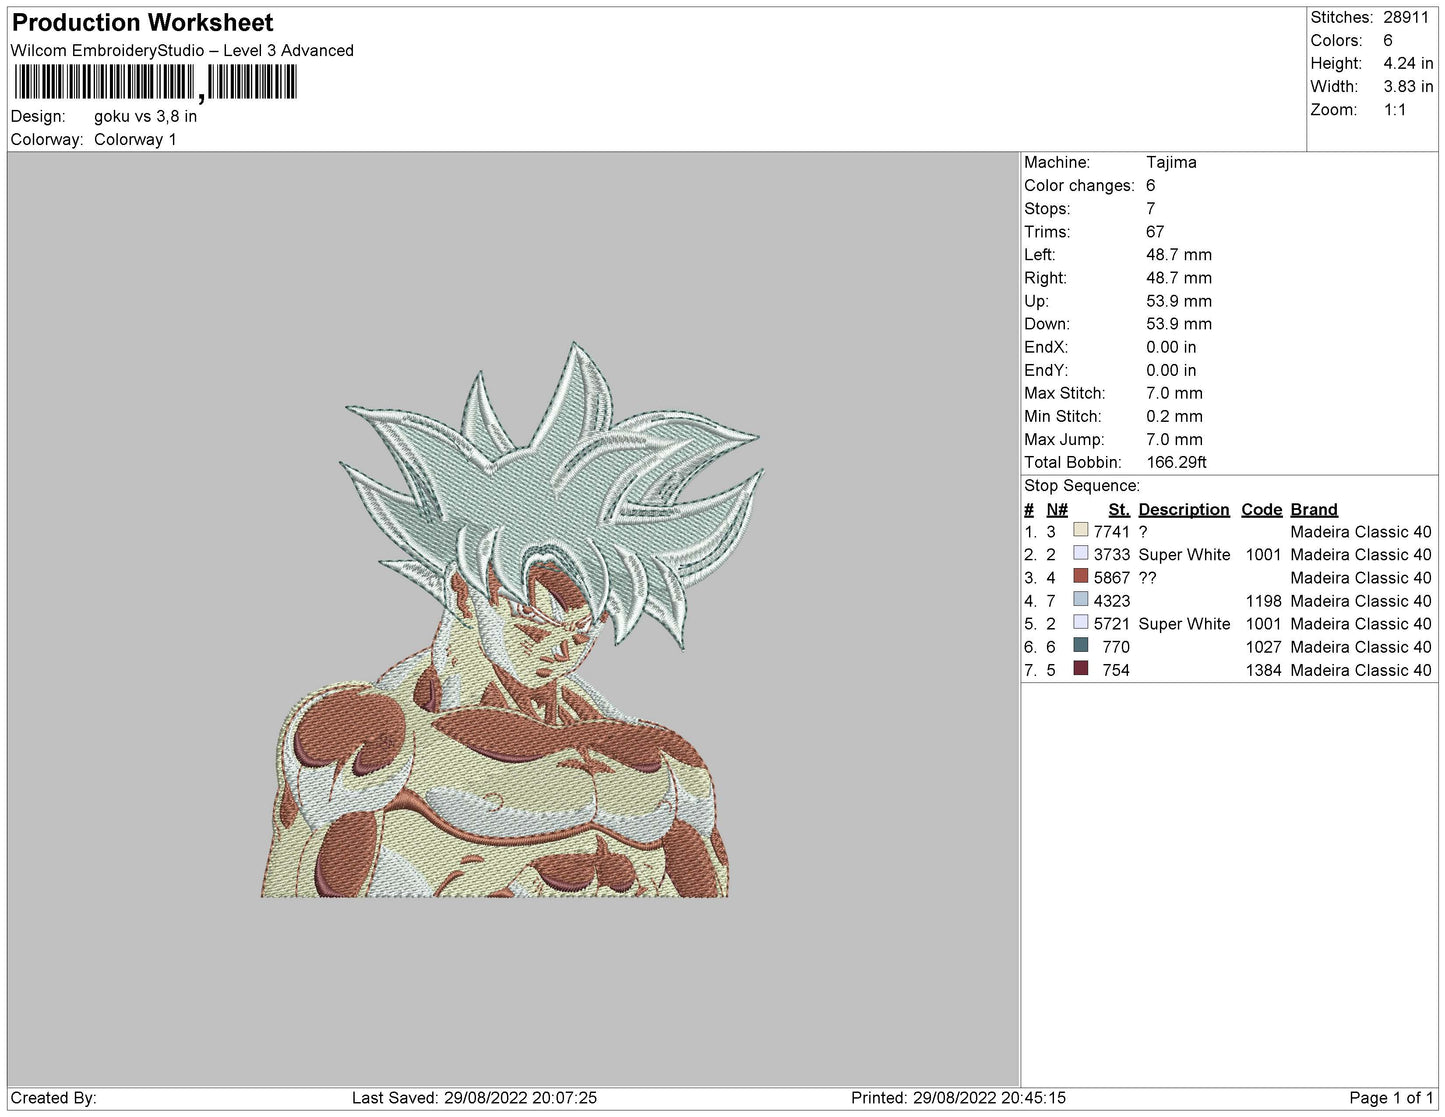Screen dimensions: 1445x1117
Task: Click the 'Max Jump:' label
Action: [1064, 438]
